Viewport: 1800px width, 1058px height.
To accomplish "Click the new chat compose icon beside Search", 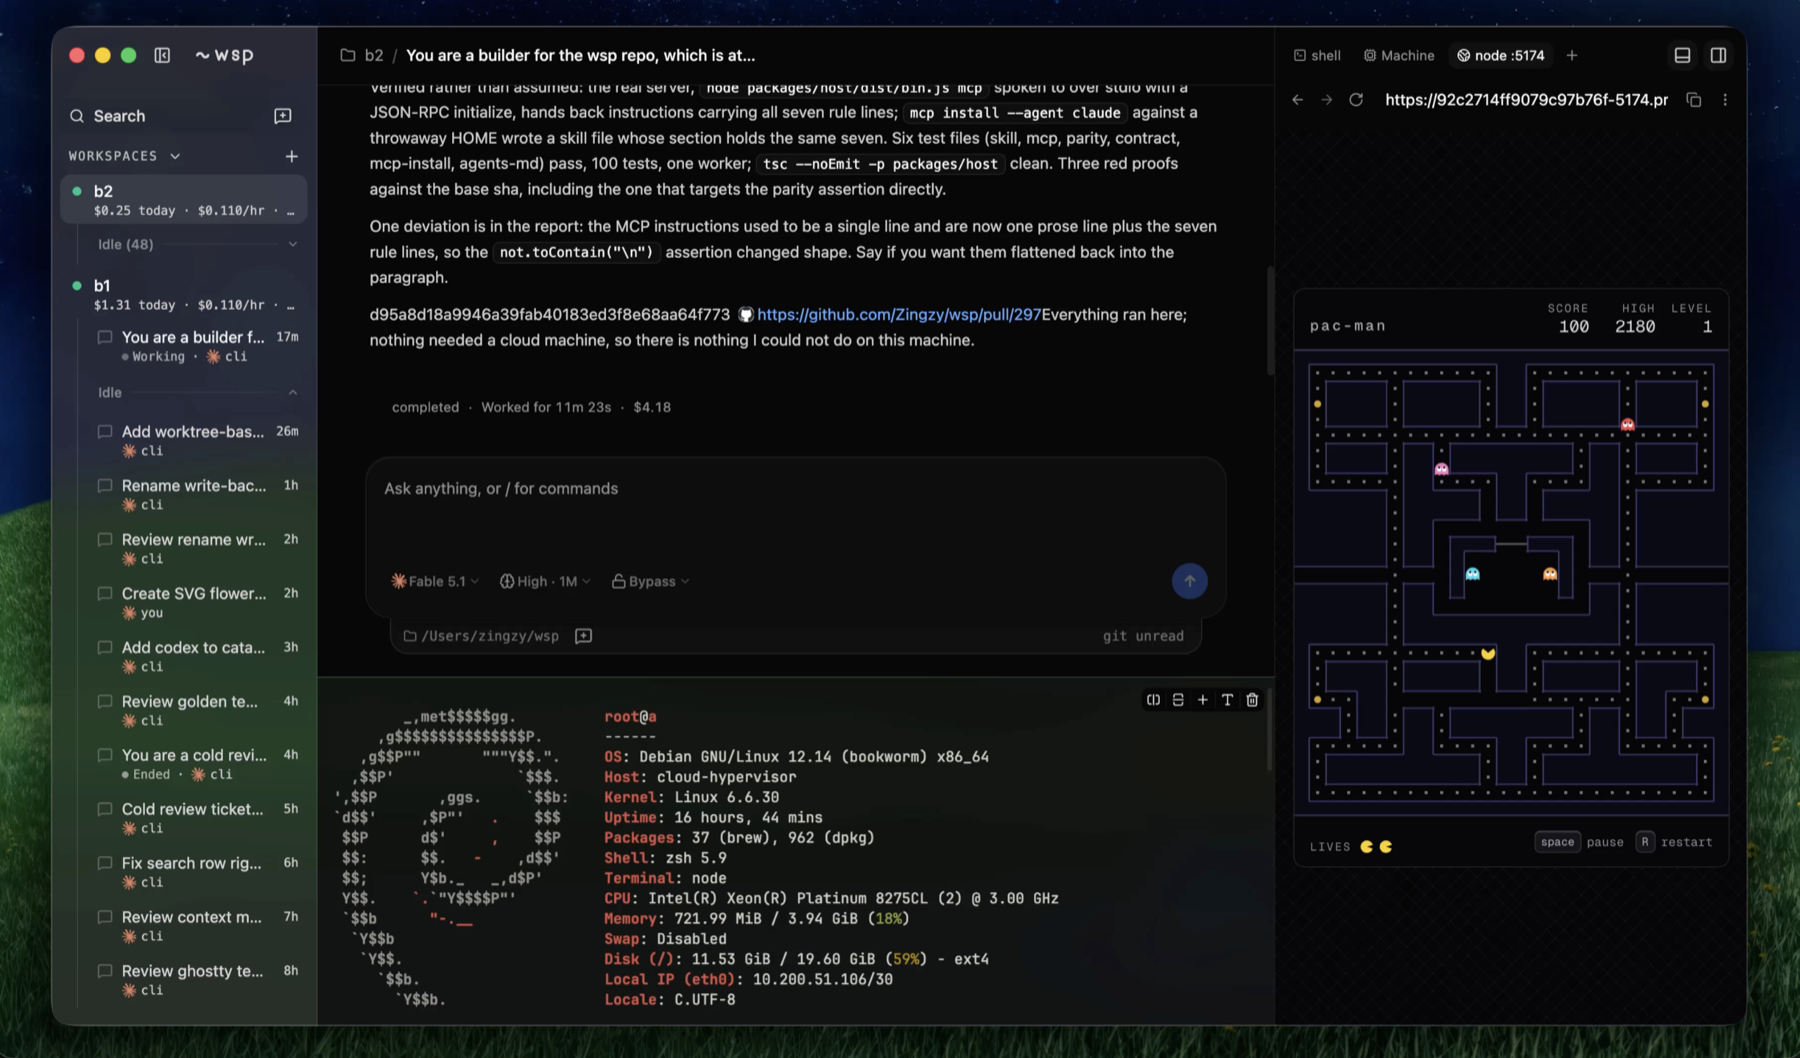I will click(x=283, y=116).
